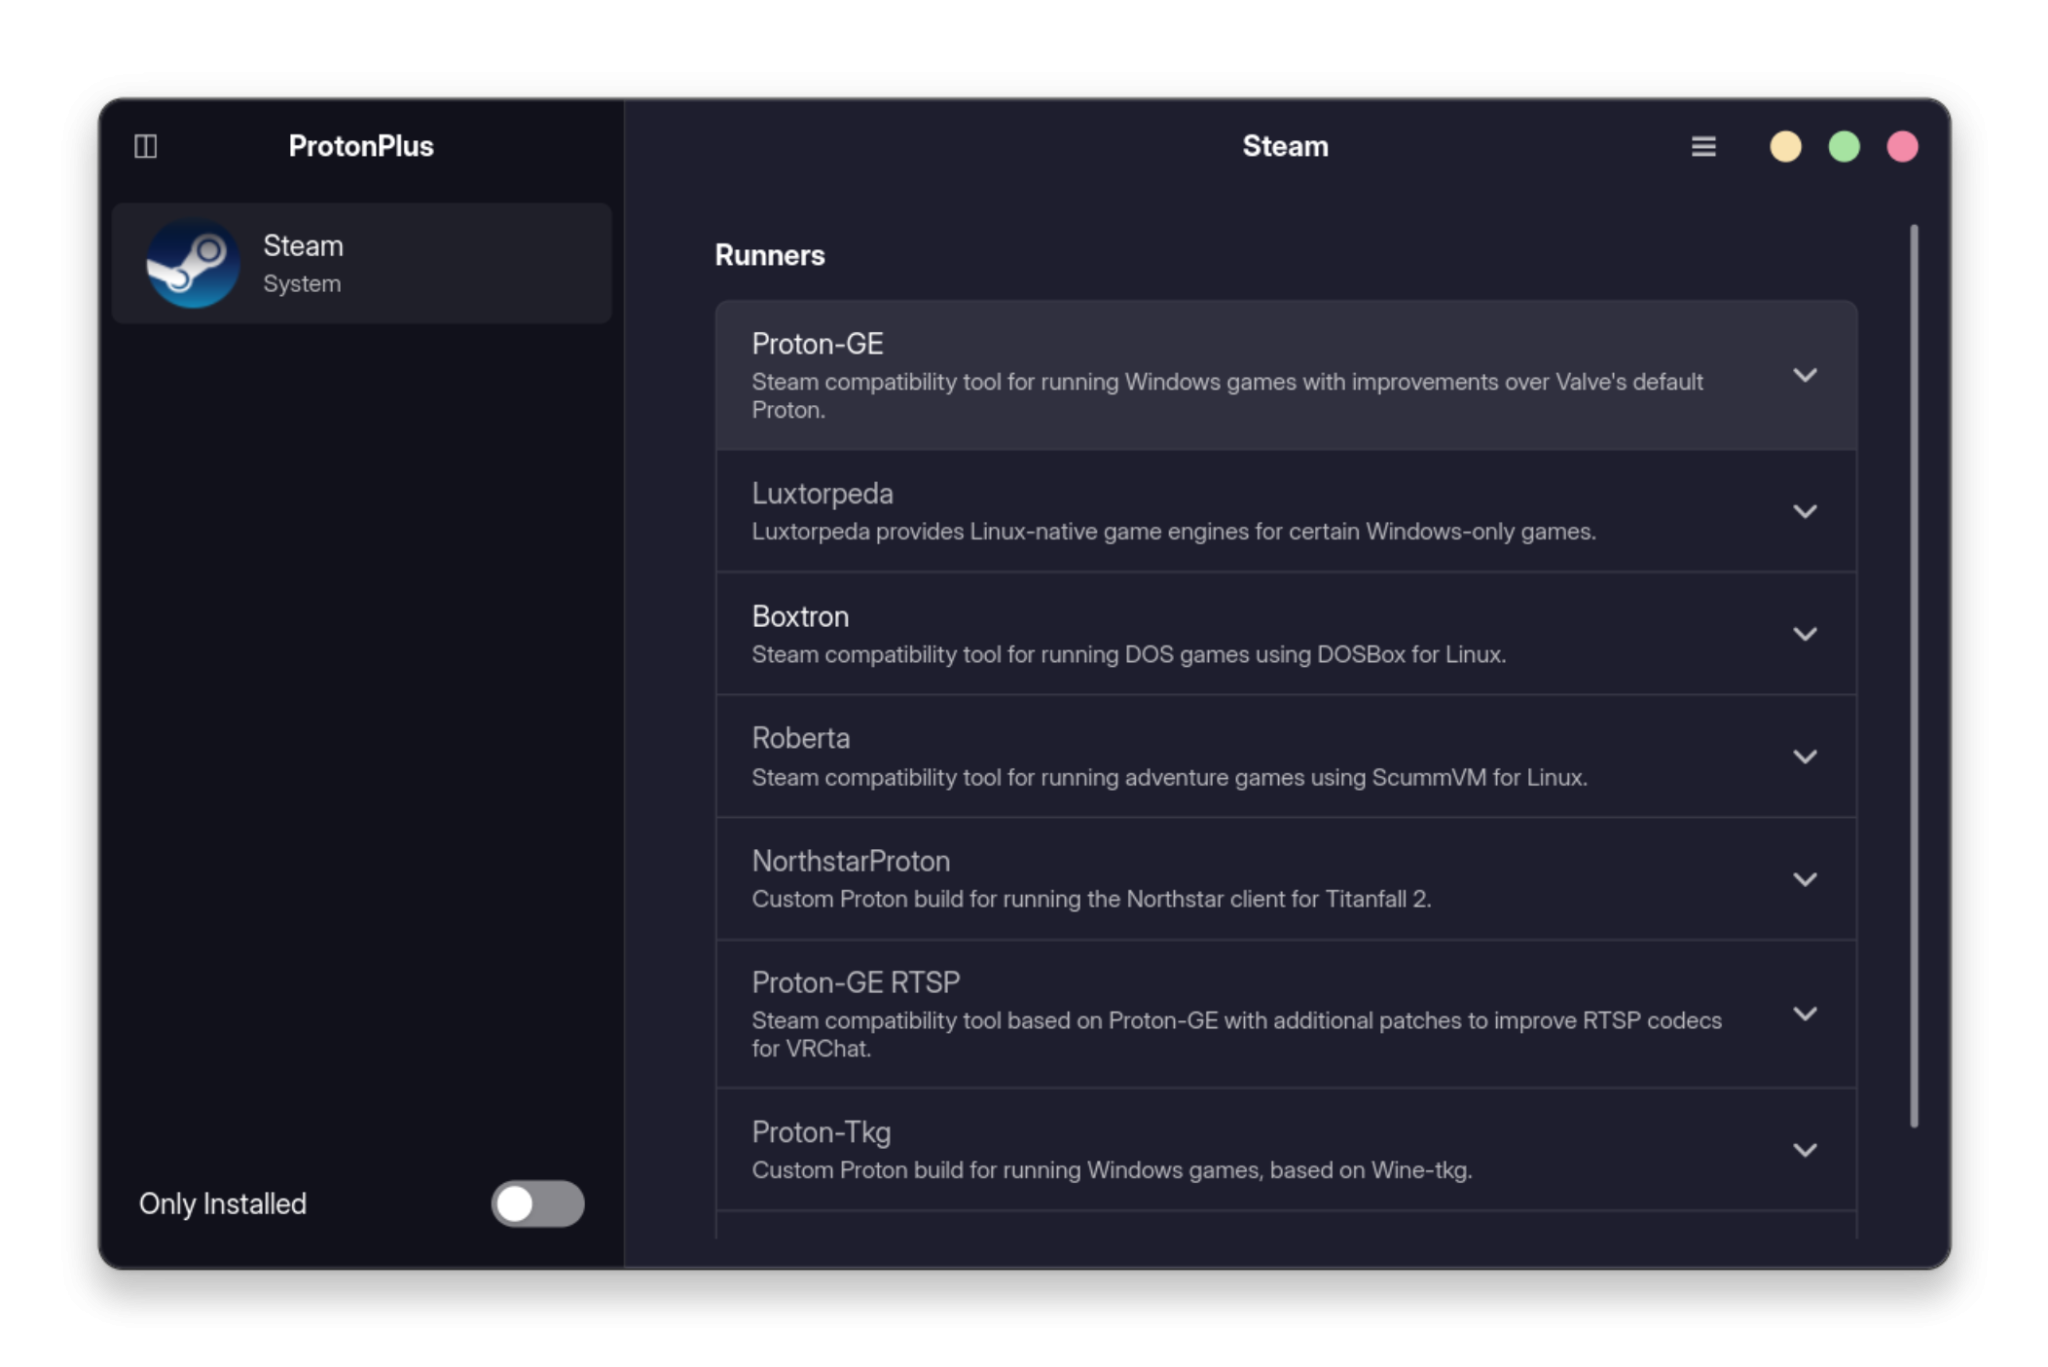Expand the Proton-Tkg runner details
The height and width of the screenshot is (1367, 2048).
point(1806,1150)
